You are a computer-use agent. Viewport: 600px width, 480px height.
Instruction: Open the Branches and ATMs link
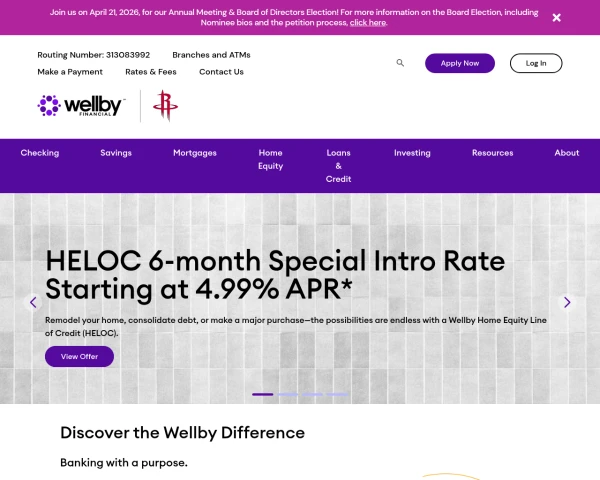[211, 55]
